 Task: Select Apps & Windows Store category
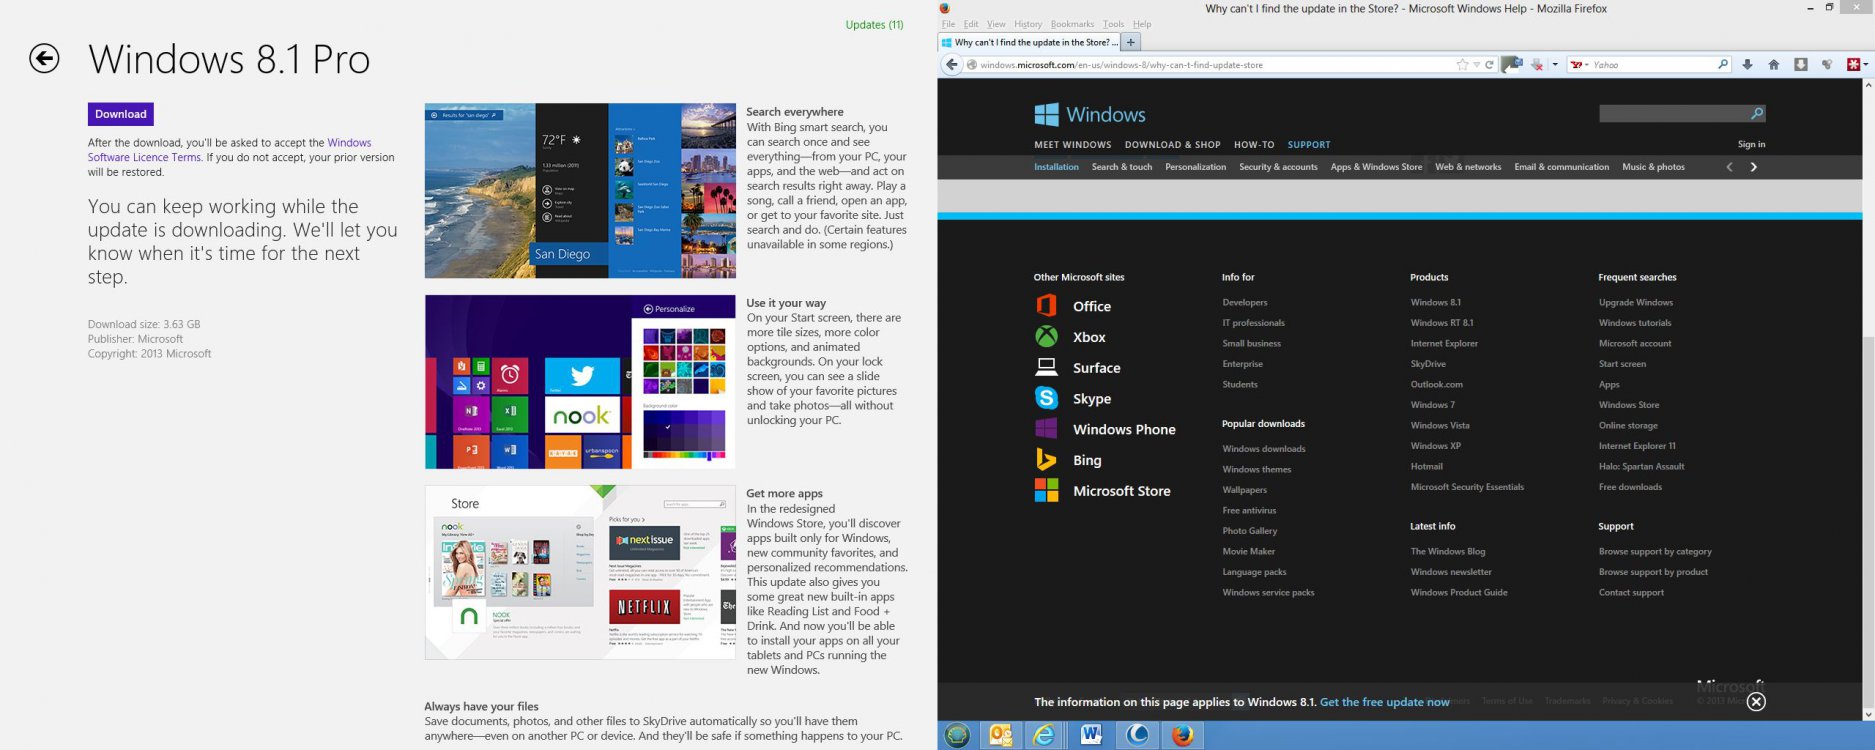1376,167
